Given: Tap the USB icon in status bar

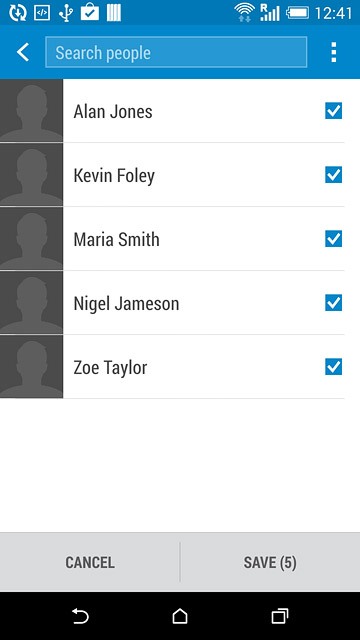Looking at the screenshot, I should (66, 13).
